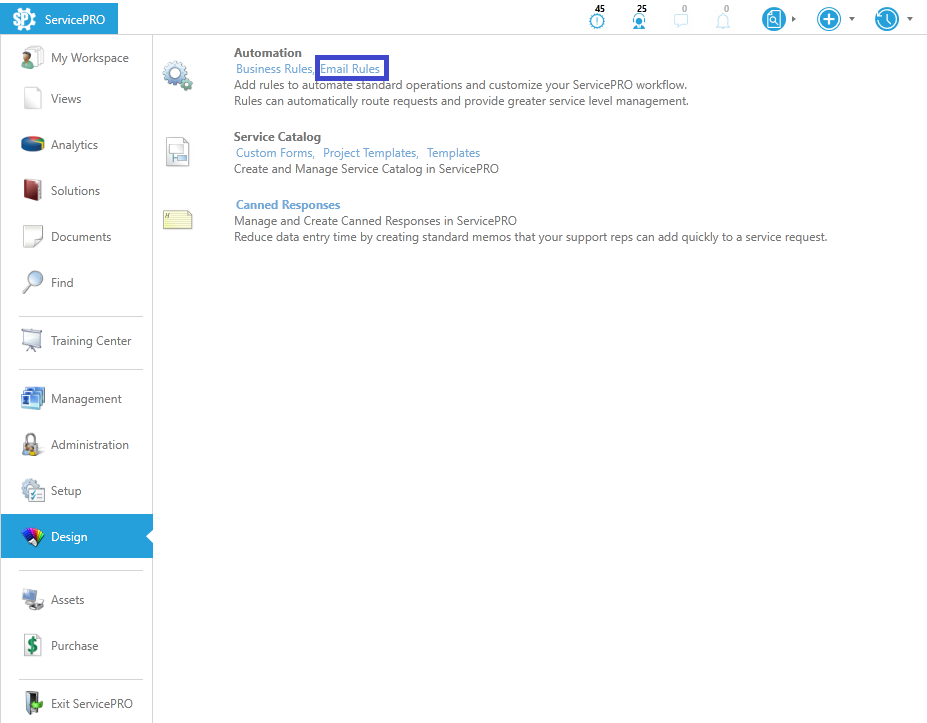Go to Management label

coord(86,399)
